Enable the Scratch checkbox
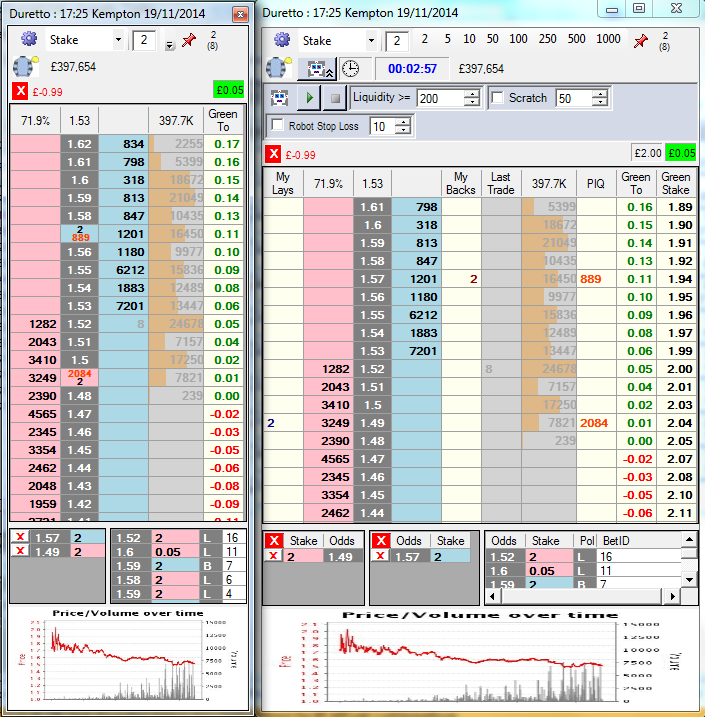Image resolution: width=705 pixels, height=717 pixels. (x=497, y=97)
